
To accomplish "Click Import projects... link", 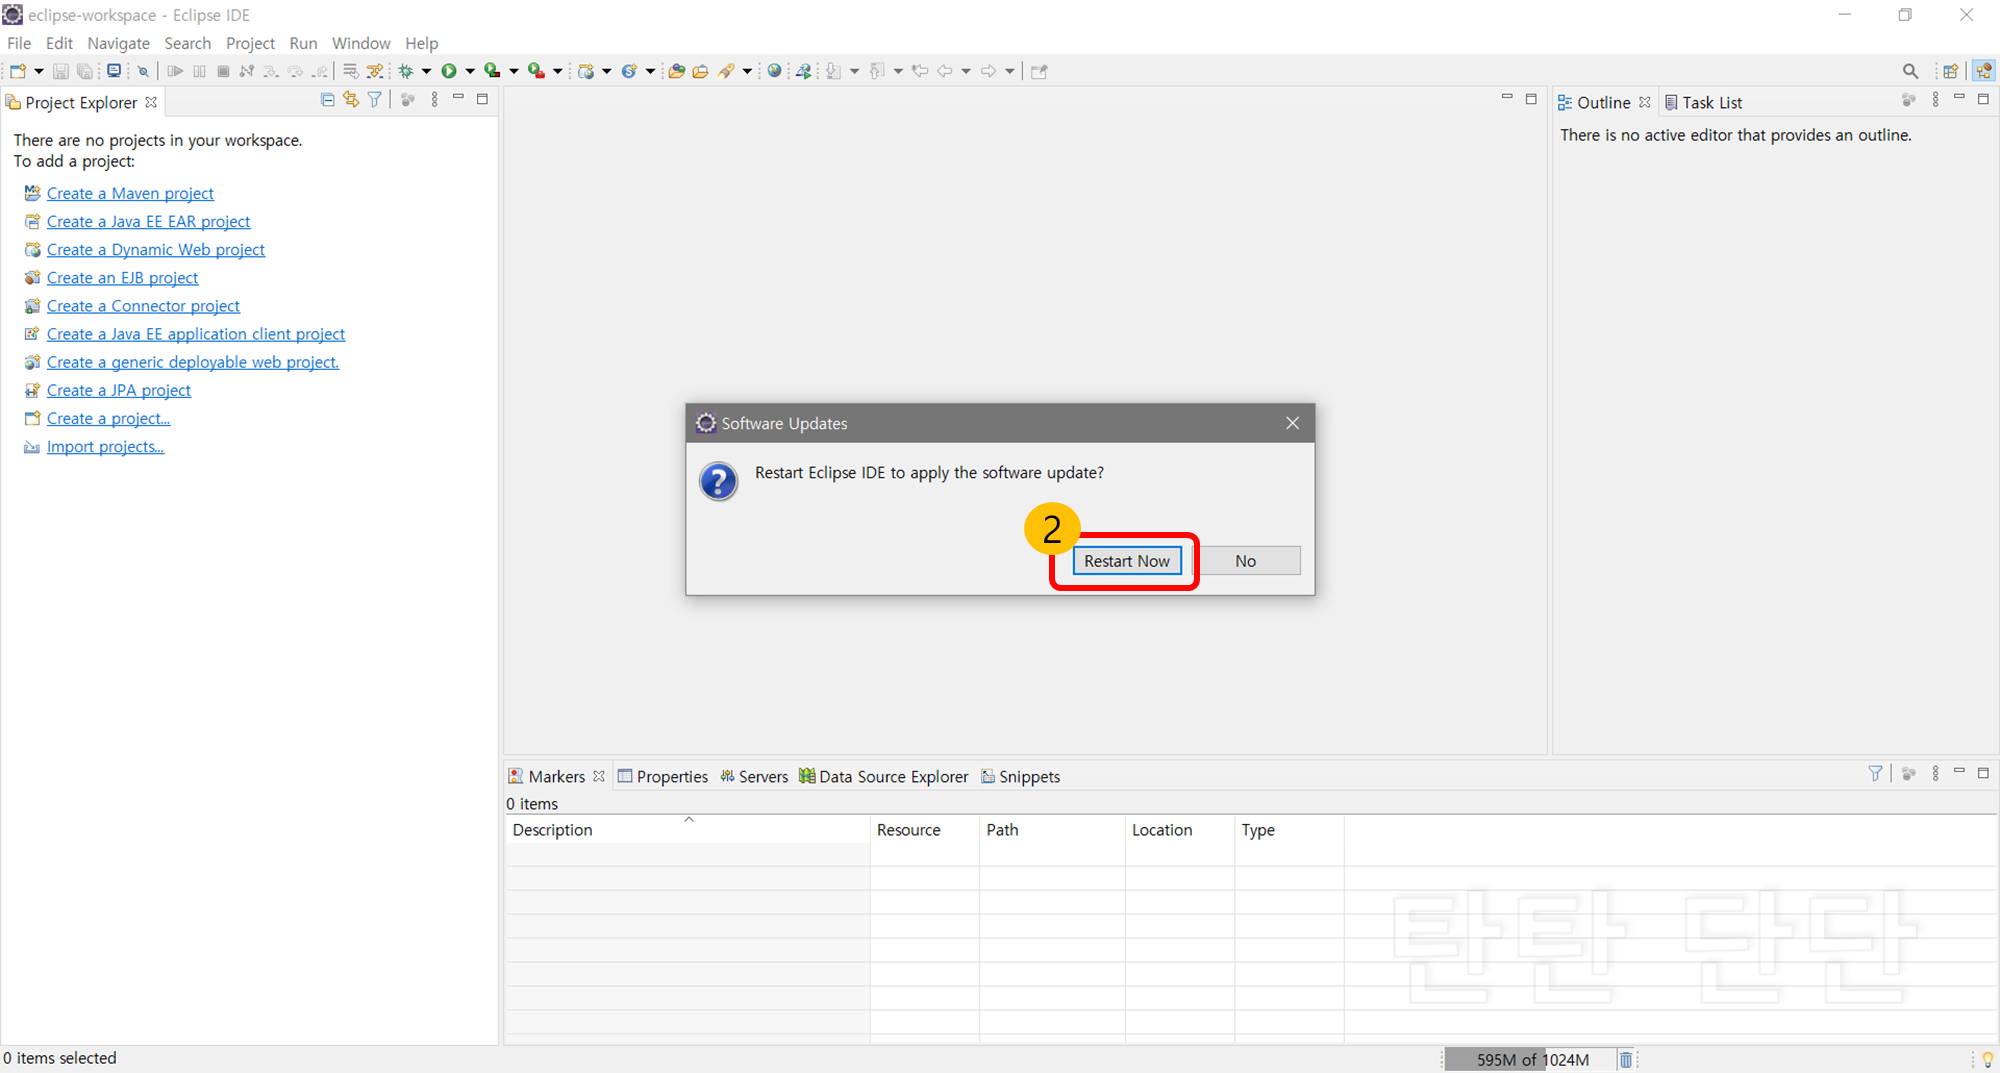I will coord(105,447).
